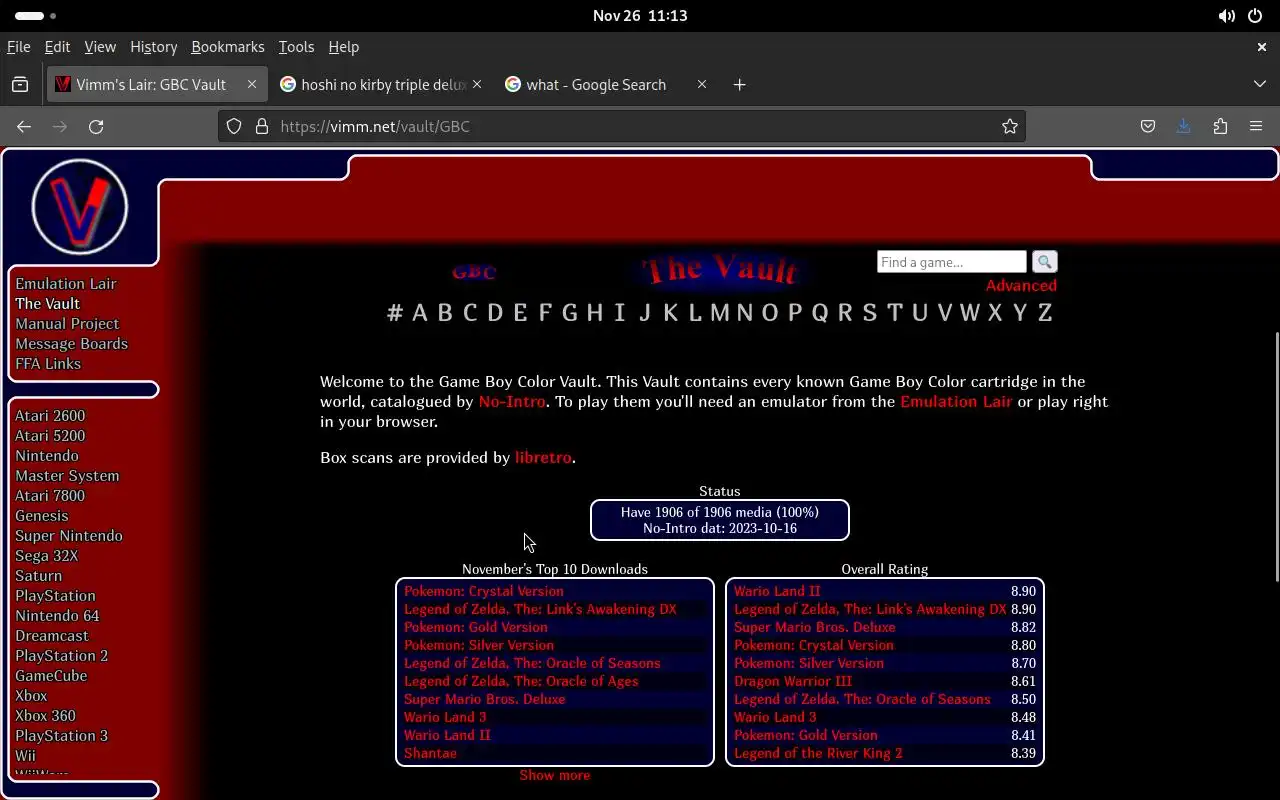Open Dragon Warrior III in Overall Rating
Image resolution: width=1280 pixels, height=800 pixels.
(x=793, y=681)
